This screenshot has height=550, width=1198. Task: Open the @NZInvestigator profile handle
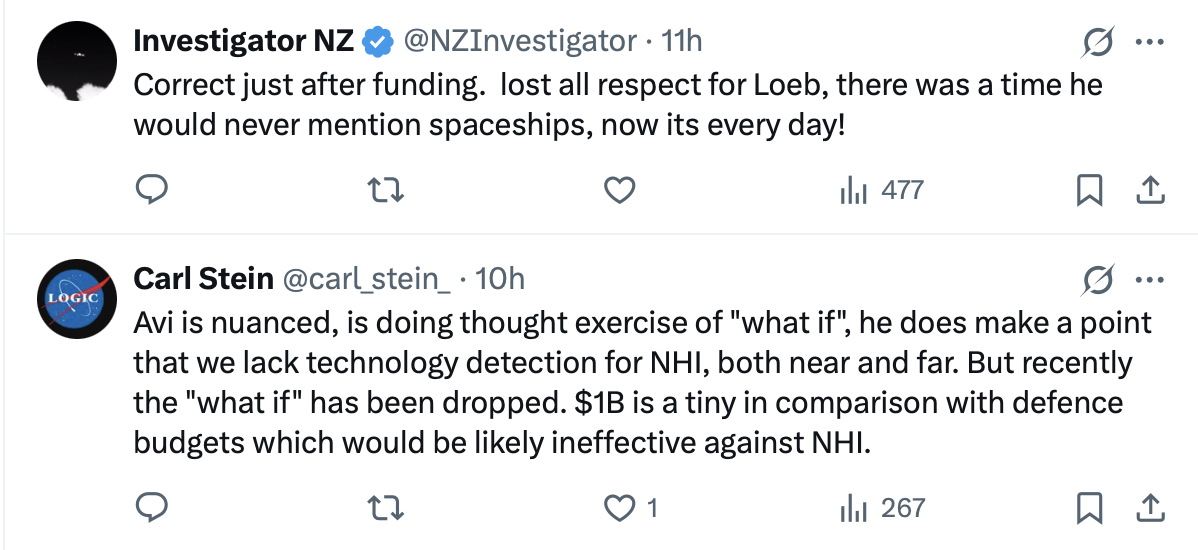pos(519,41)
